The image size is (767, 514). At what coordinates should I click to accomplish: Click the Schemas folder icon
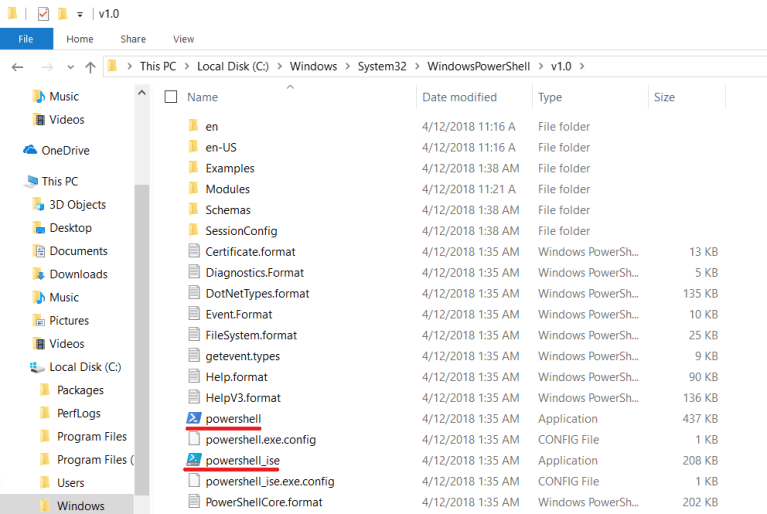pos(194,209)
